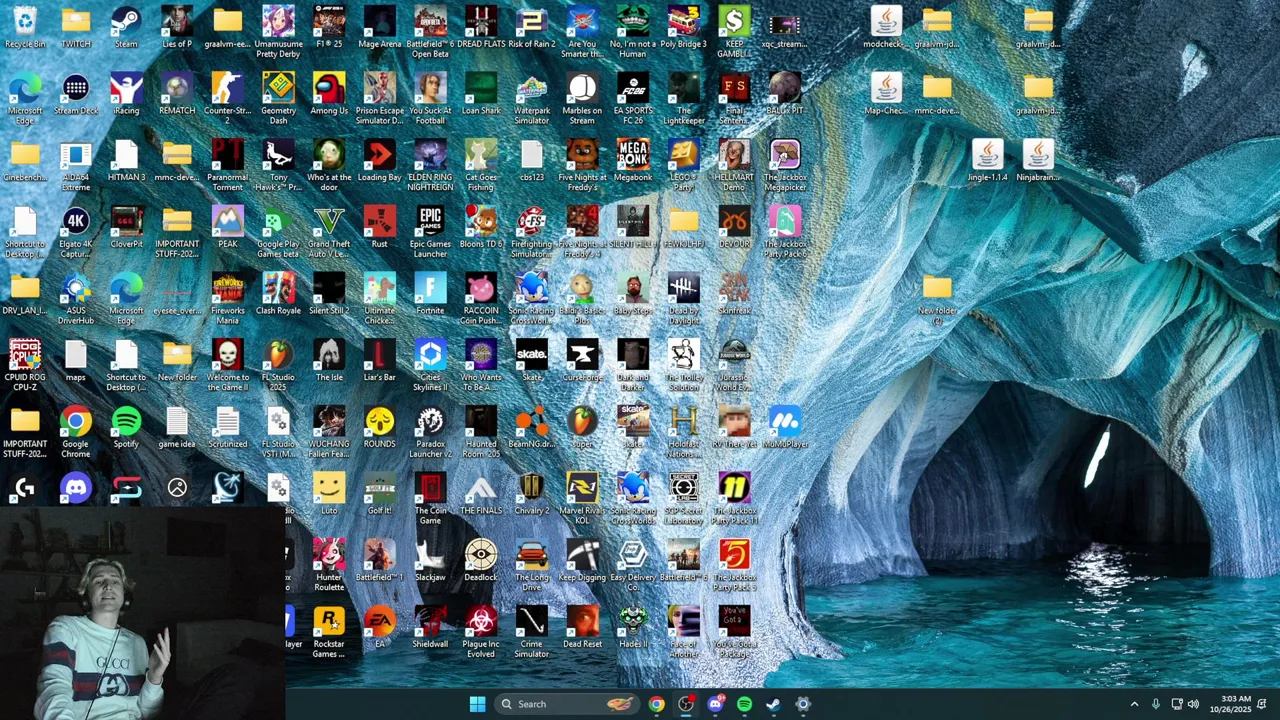Screen dimensions: 1280x720
Task: Open the New folder (2) icon
Action: coord(937,299)
